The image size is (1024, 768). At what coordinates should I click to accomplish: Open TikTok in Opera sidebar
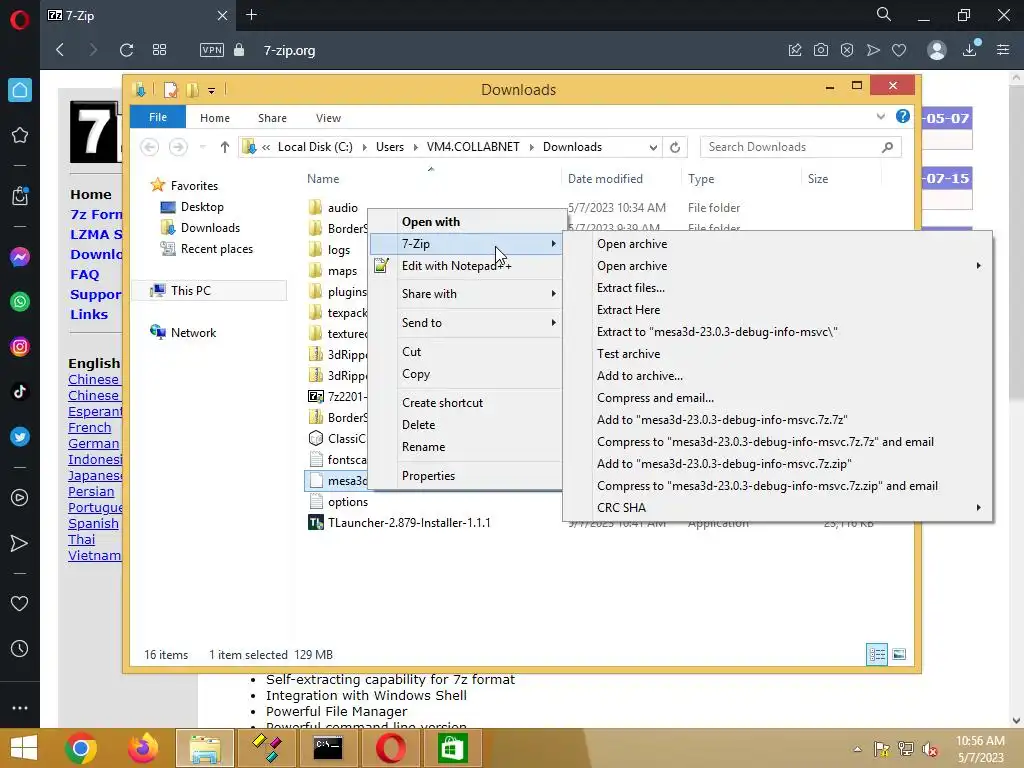(20, 391)
